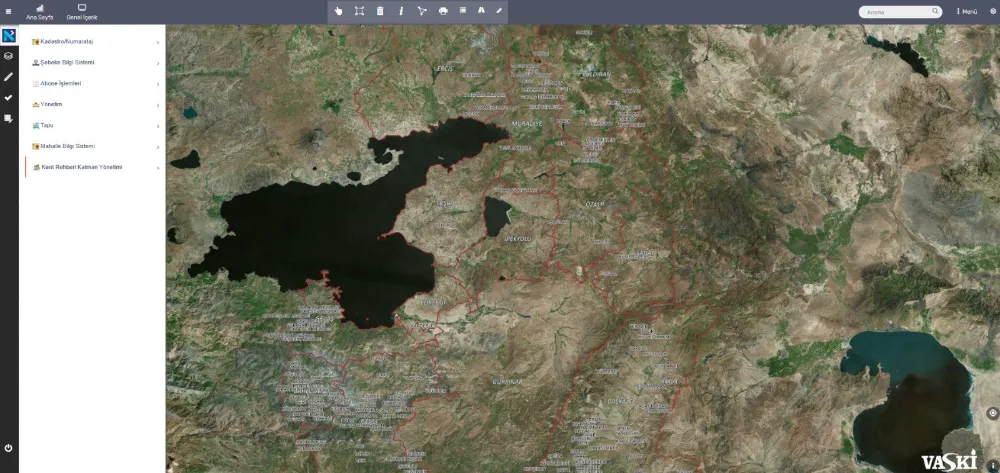Open the Ana Sayfa tab
Image resolution: width=1000 pixels, height=473 pixels.
pos(40,12)
